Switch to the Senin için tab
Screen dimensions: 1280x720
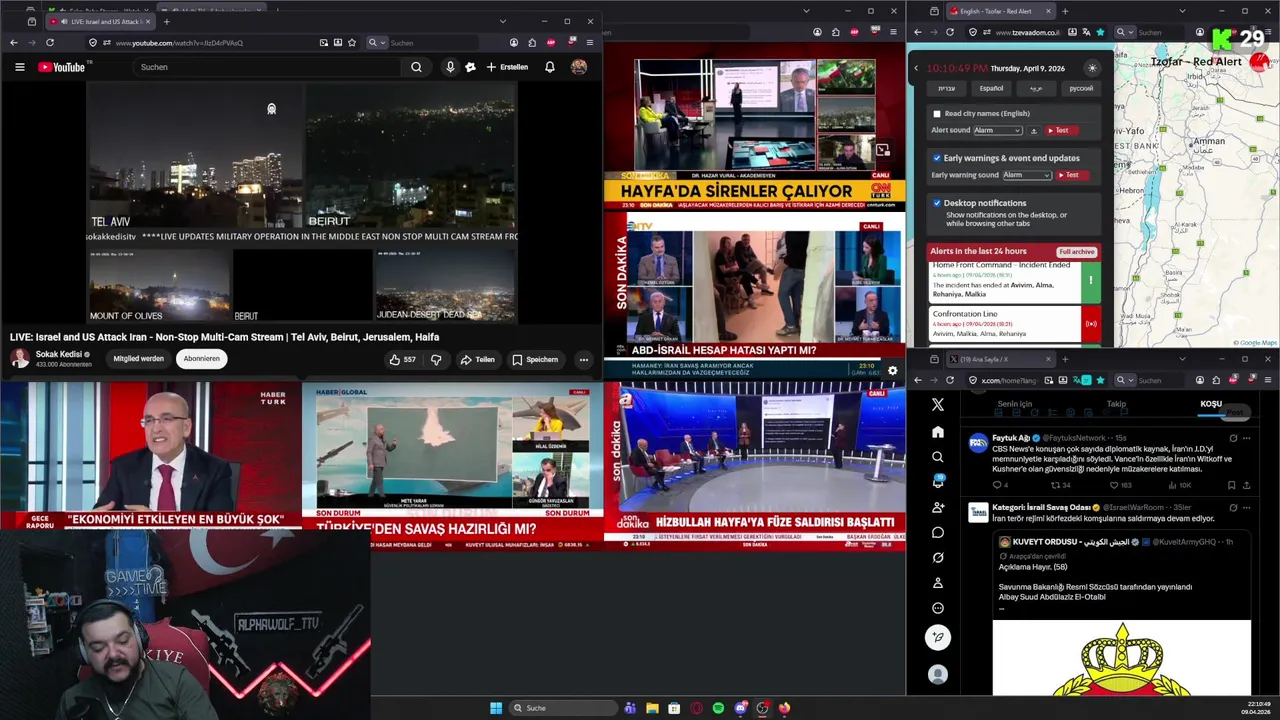pos(1015,404)
